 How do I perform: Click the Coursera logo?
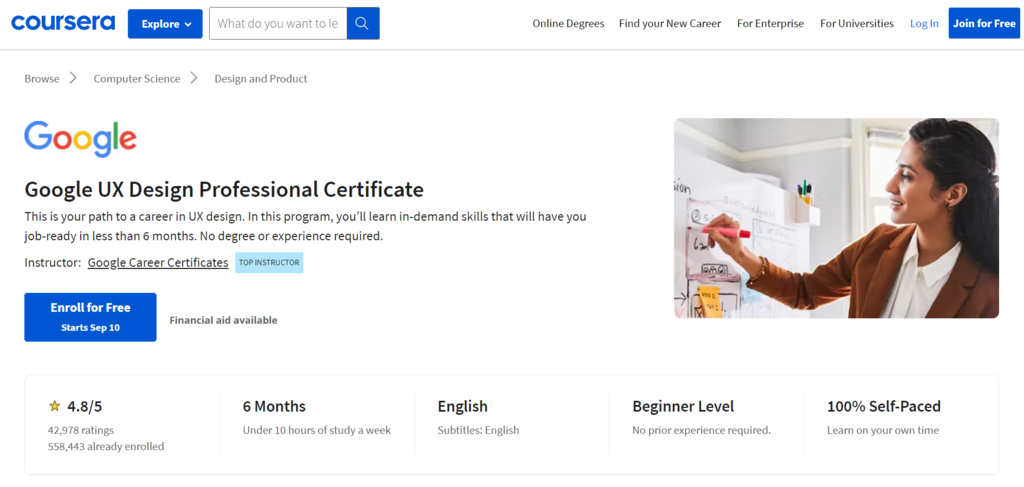63,23
